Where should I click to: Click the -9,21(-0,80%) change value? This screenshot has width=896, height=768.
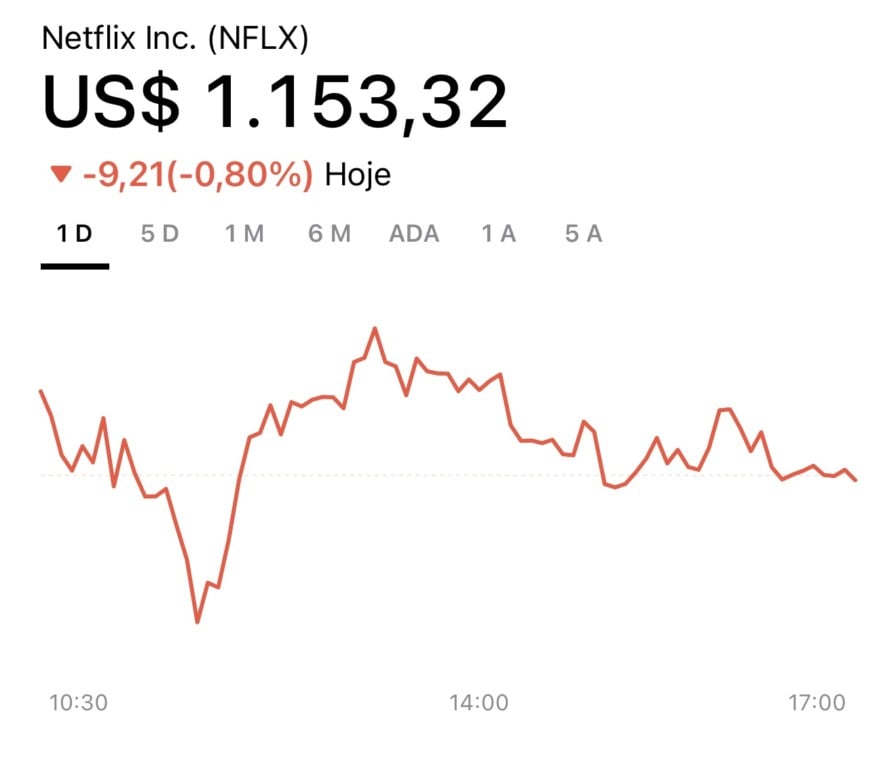click(x=198, y=176)
